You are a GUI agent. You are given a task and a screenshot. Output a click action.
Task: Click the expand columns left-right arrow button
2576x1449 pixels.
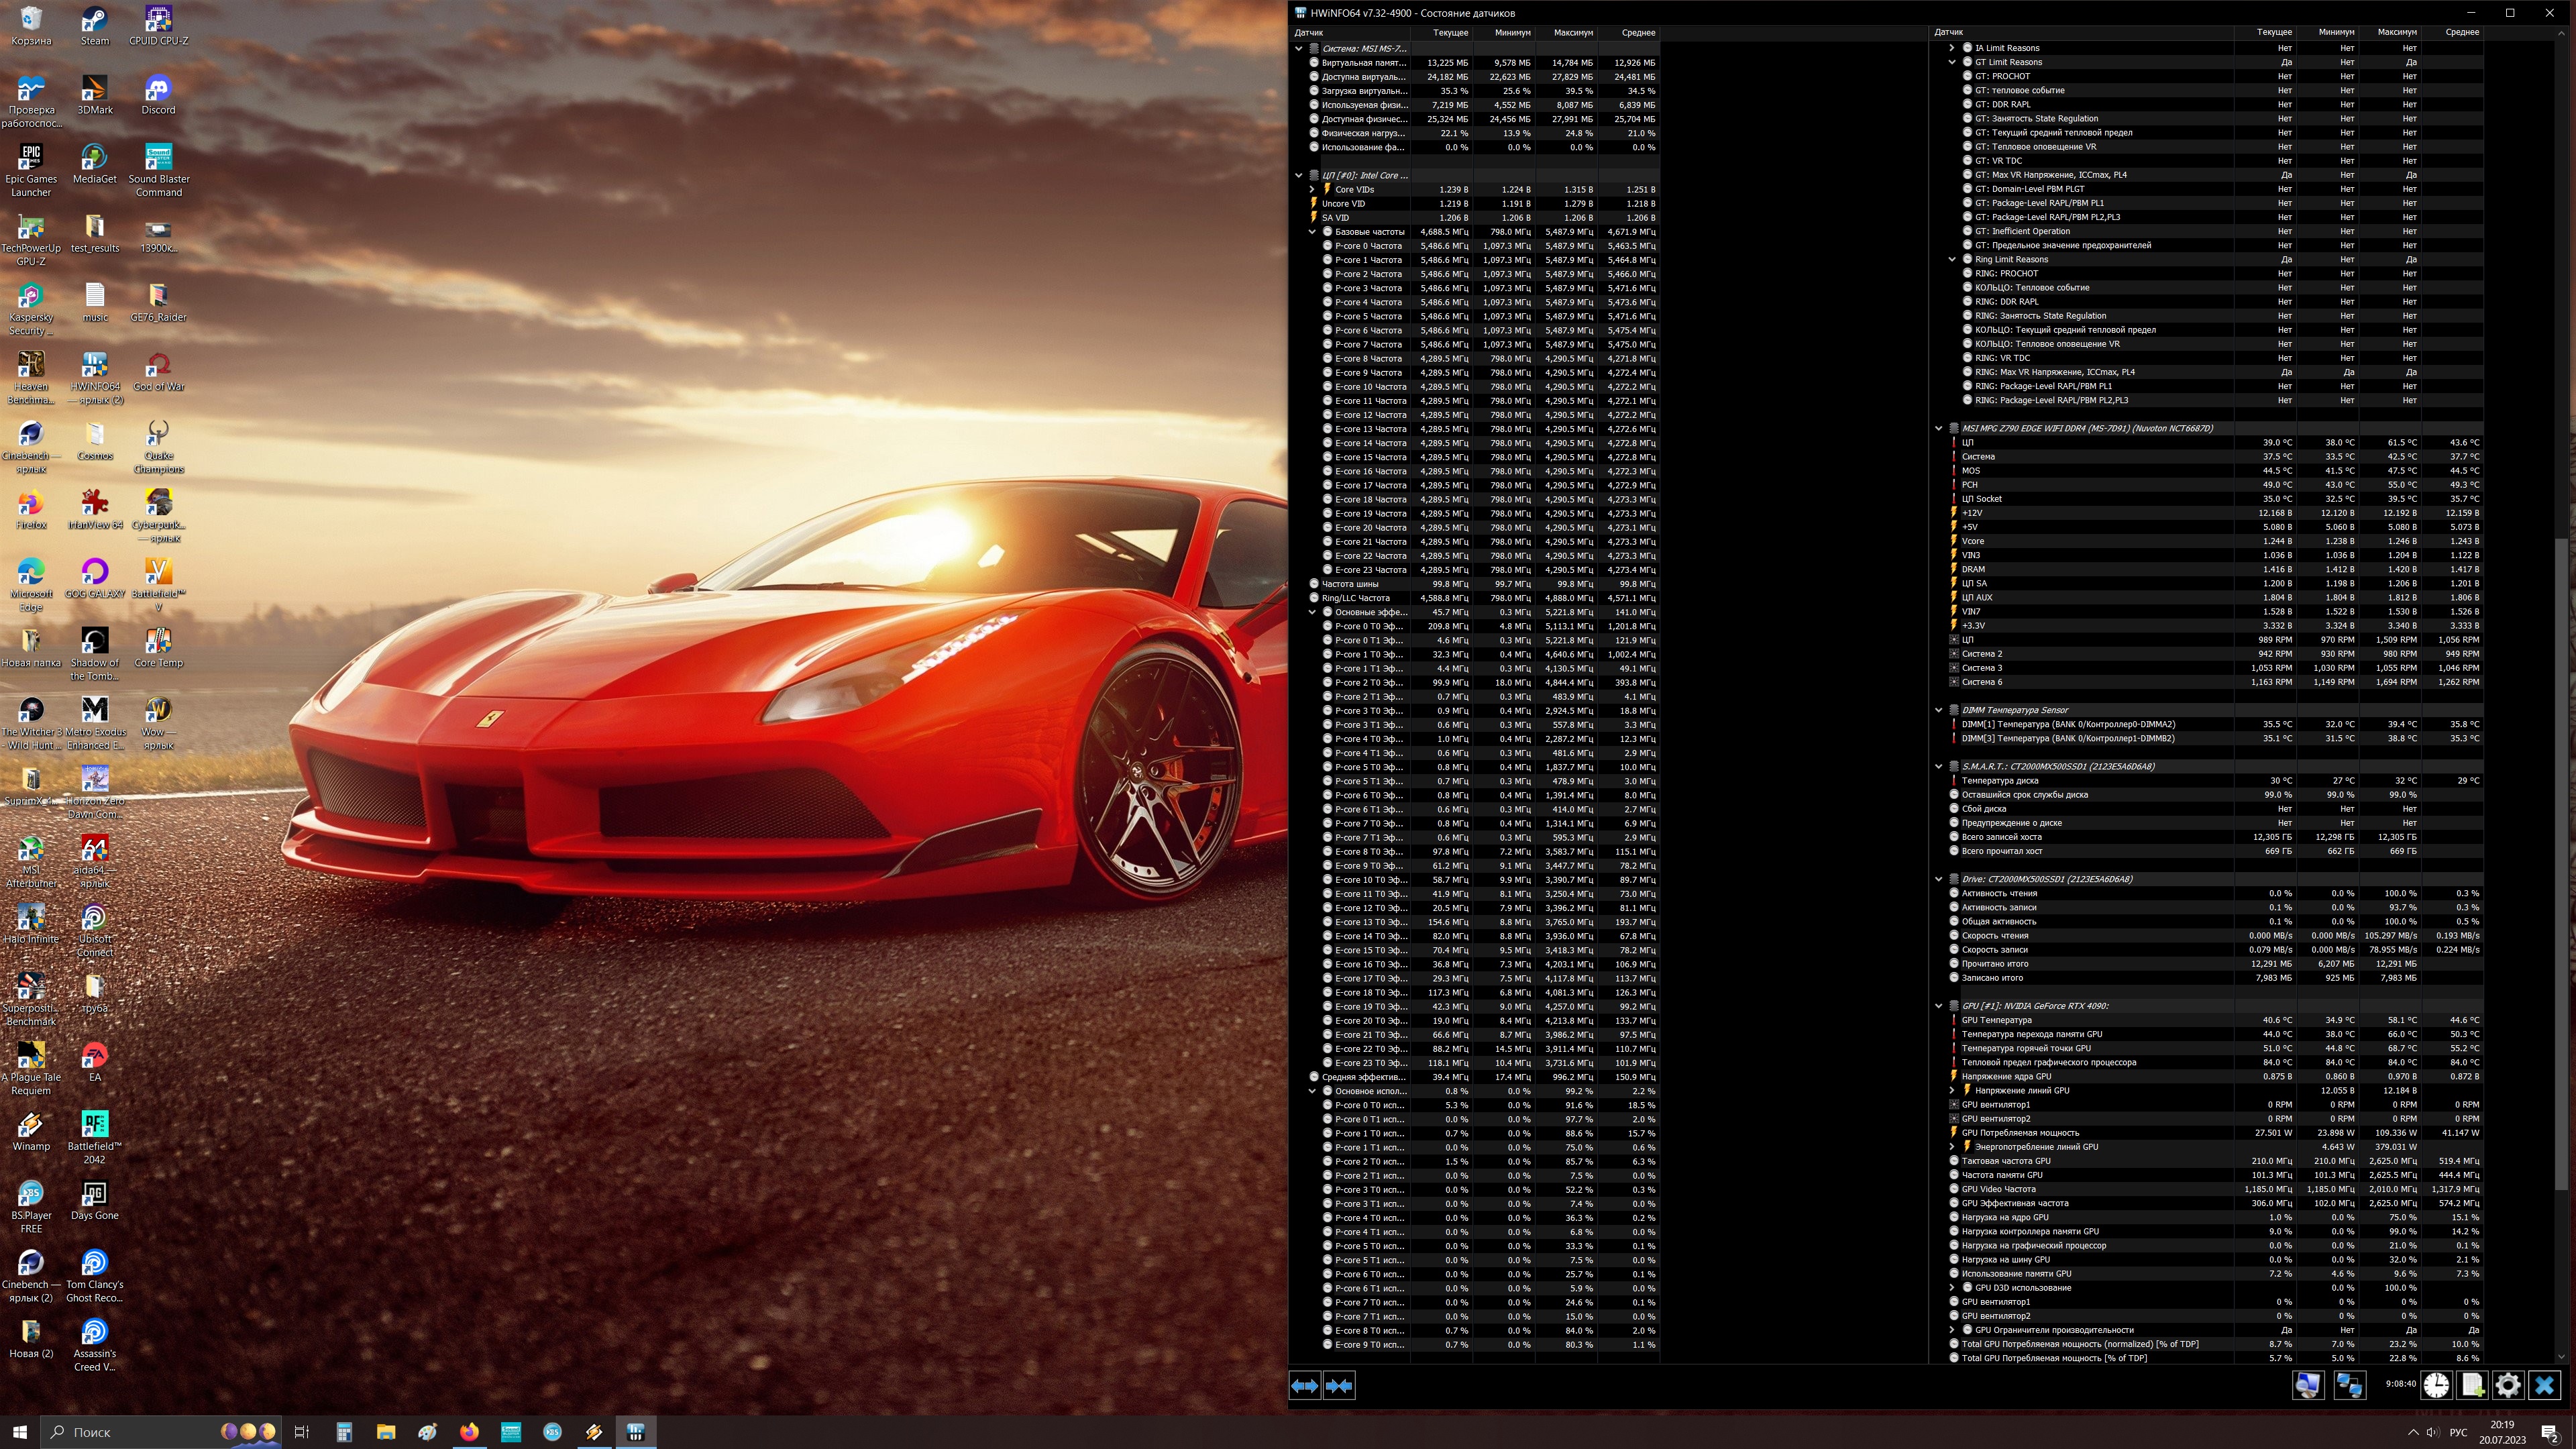(x=1305, y=1385)
